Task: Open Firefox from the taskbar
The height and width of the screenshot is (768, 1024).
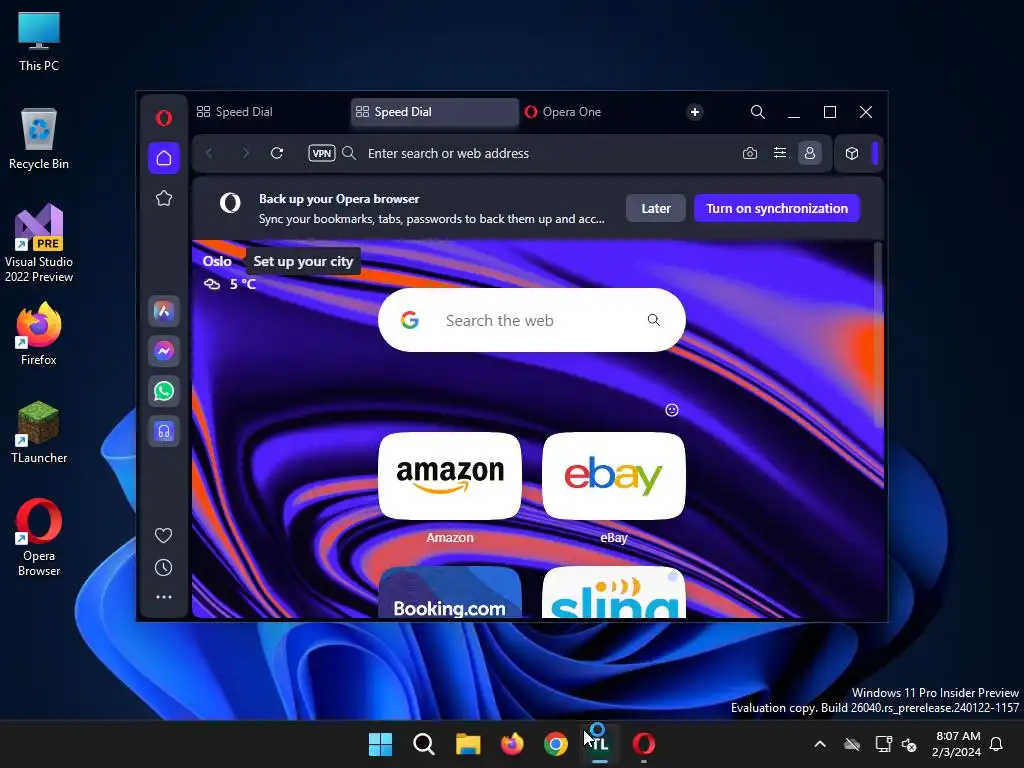Action: click(512, 744)
